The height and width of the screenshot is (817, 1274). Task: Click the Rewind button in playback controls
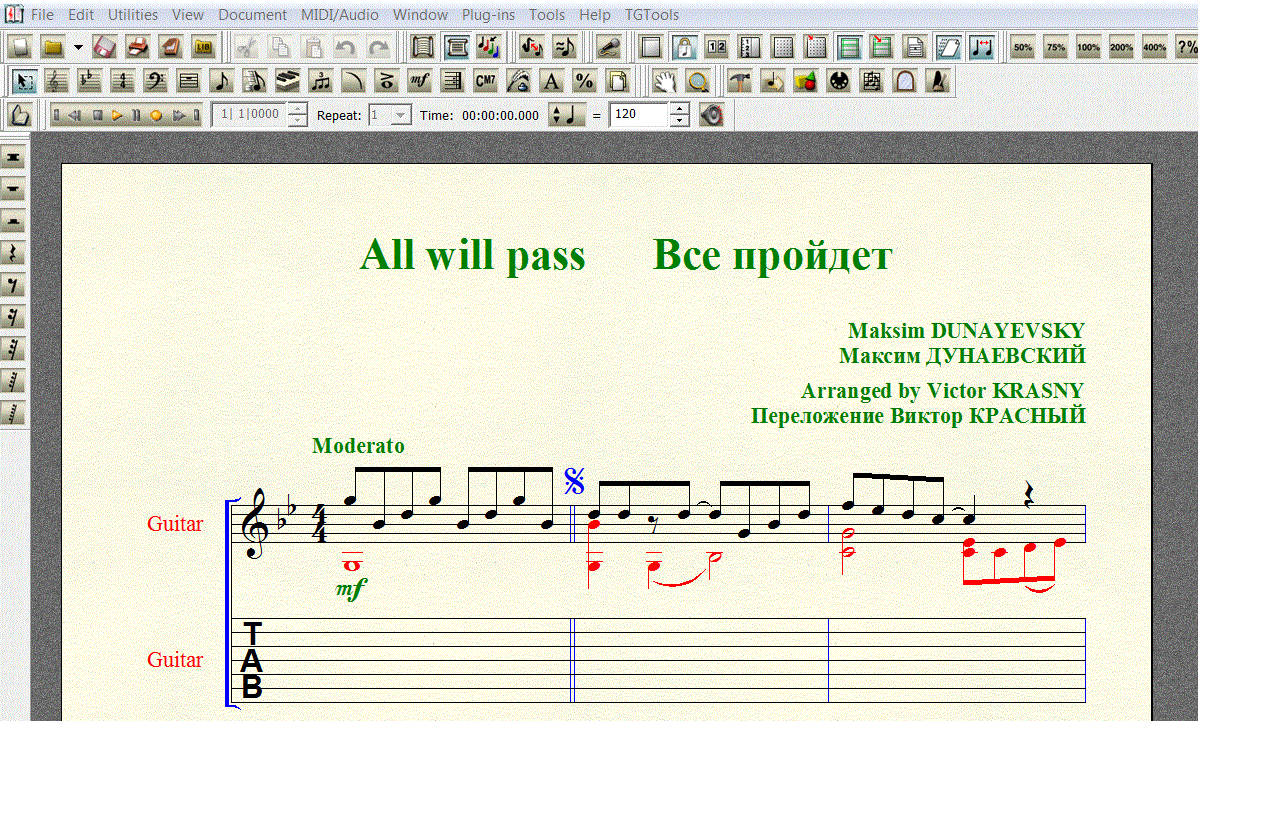tap(75, 115)
